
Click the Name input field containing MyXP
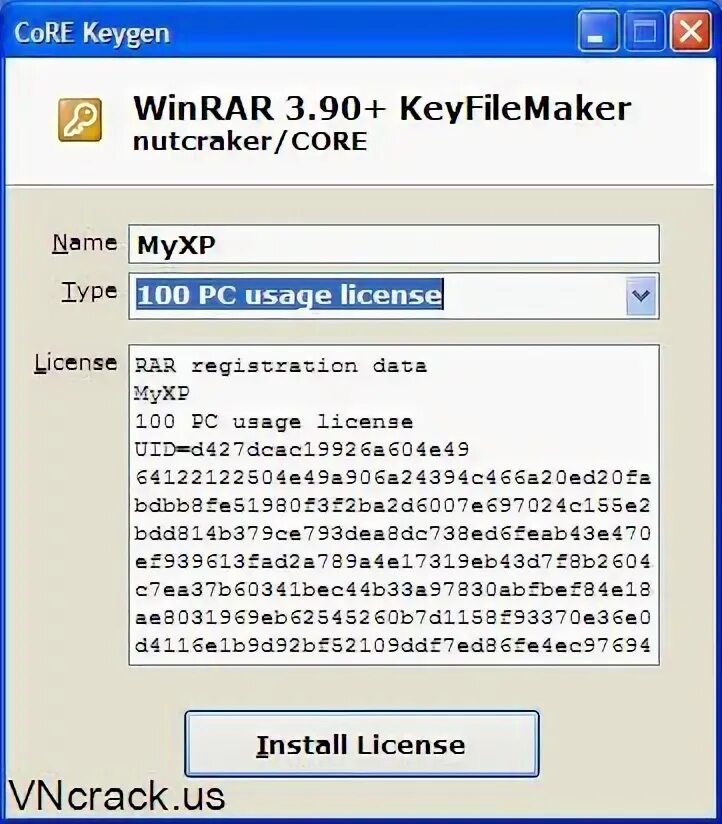[394, 244]
